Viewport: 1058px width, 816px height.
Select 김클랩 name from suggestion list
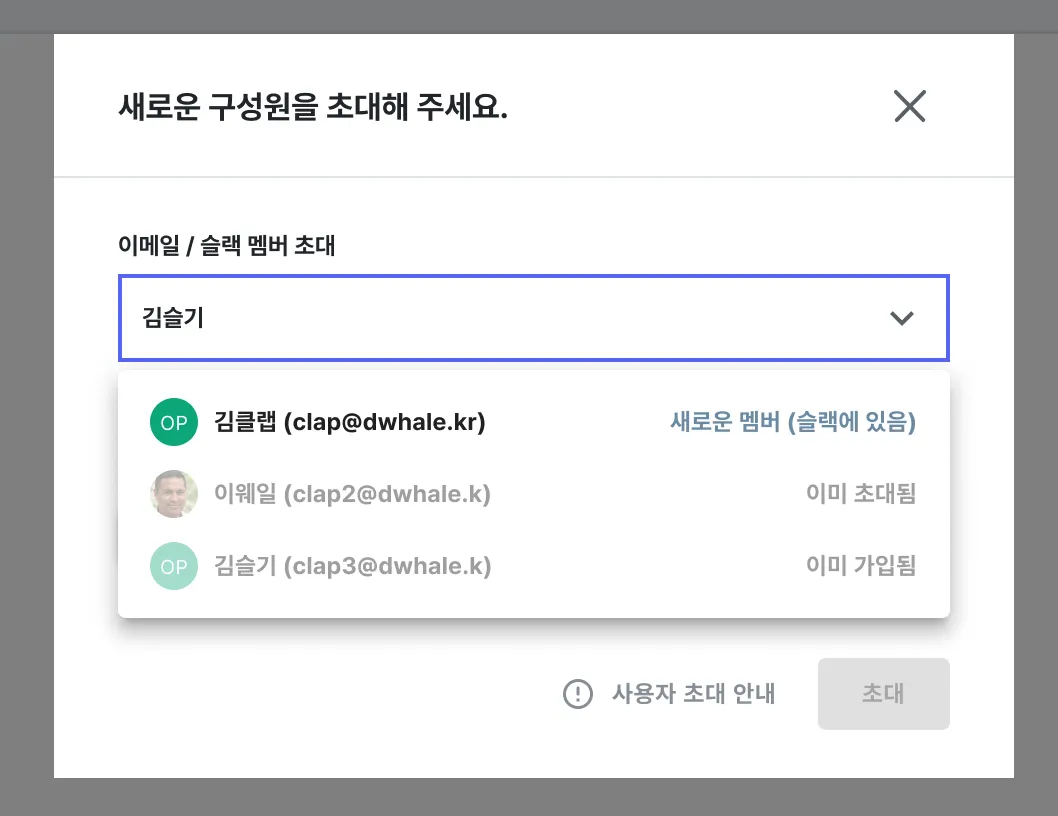click(x=245, y=422)
